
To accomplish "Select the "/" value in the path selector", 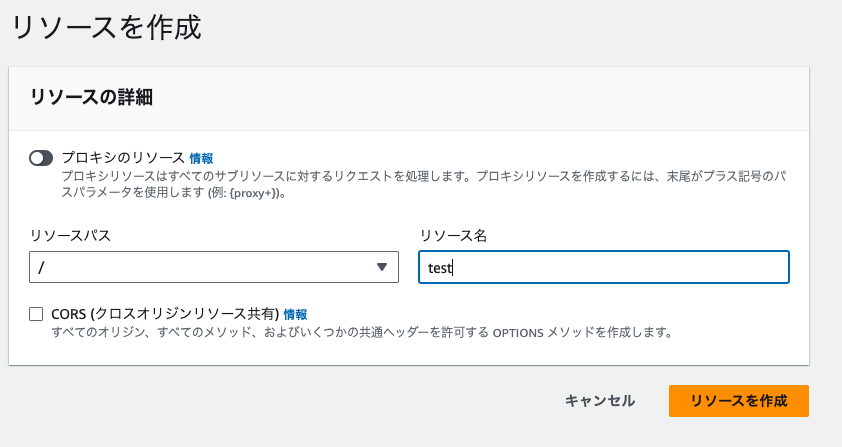I will [41, 267].
